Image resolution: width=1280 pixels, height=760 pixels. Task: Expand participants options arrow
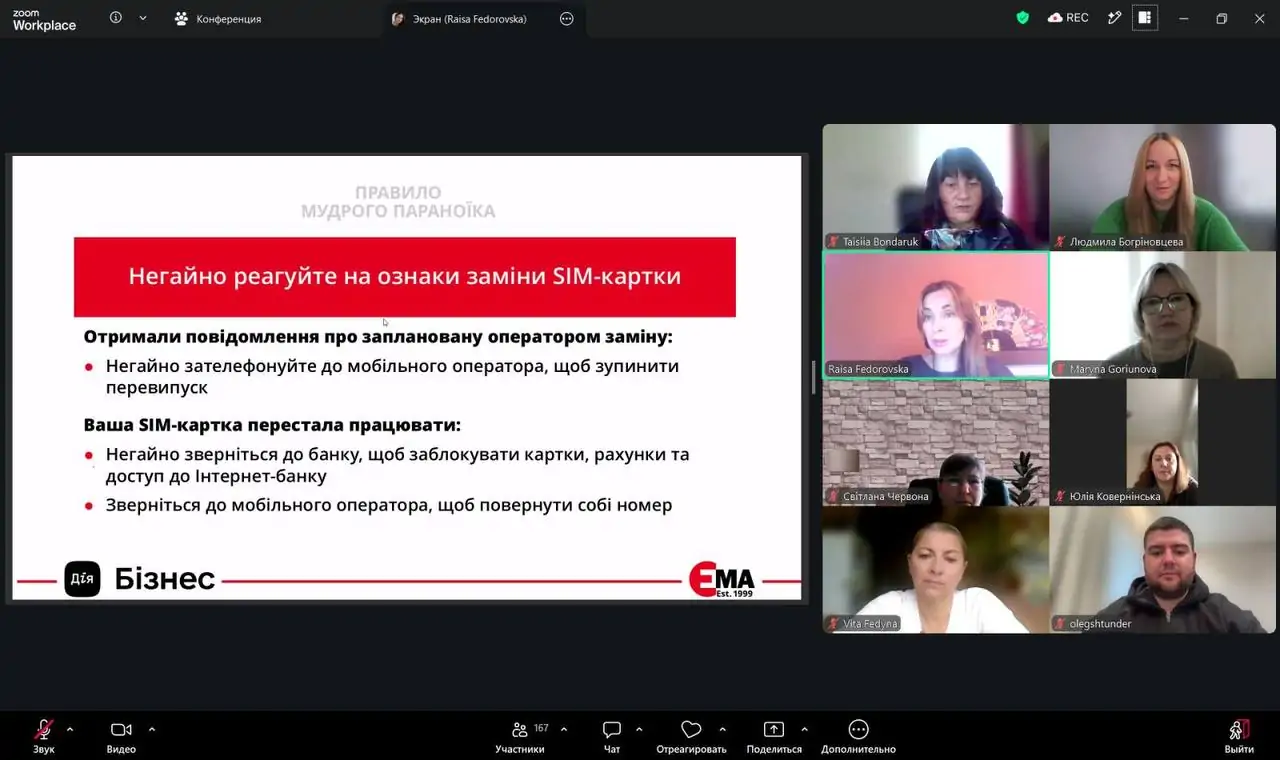(564, 729)
